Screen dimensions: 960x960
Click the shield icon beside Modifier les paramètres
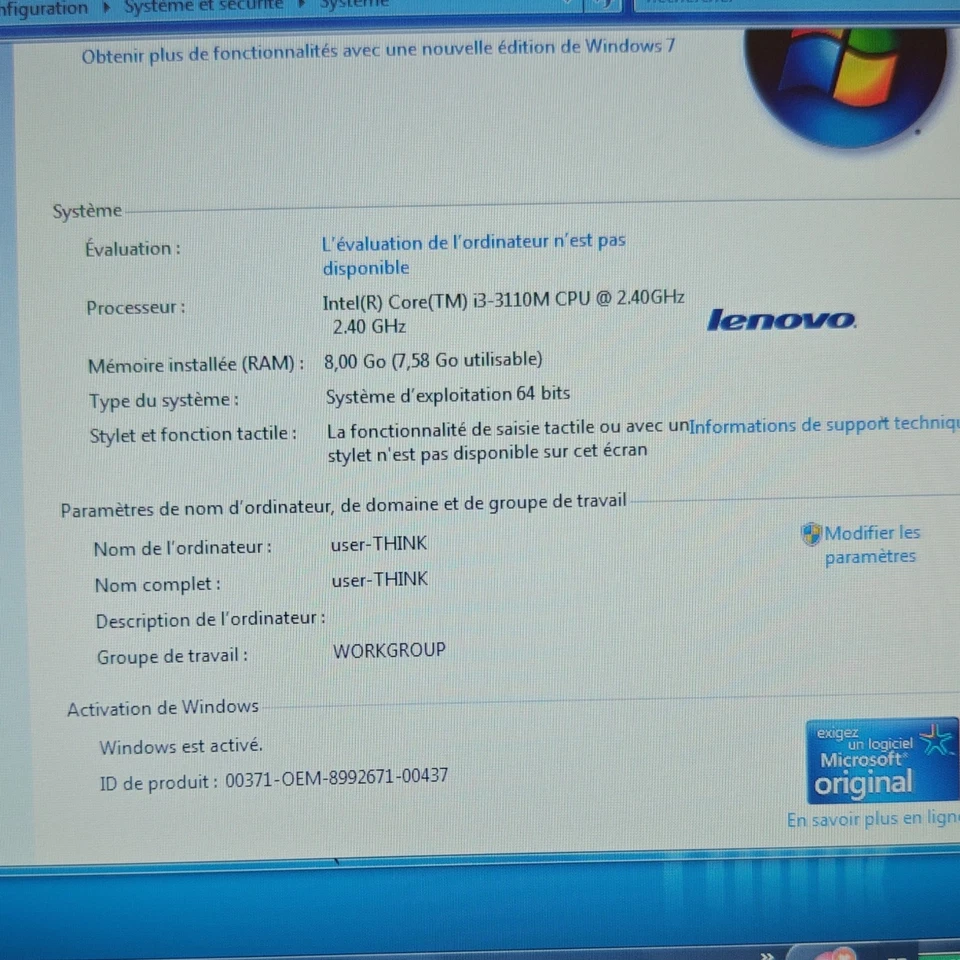coord(811,534)
